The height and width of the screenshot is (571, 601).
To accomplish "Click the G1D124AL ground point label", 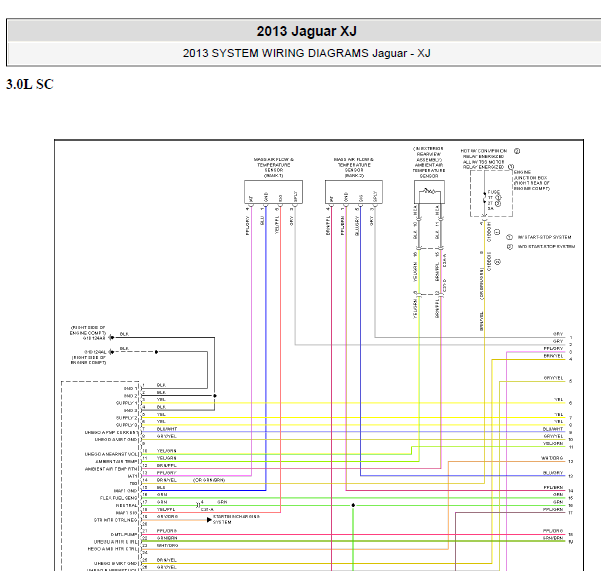I will pos(95,352).
